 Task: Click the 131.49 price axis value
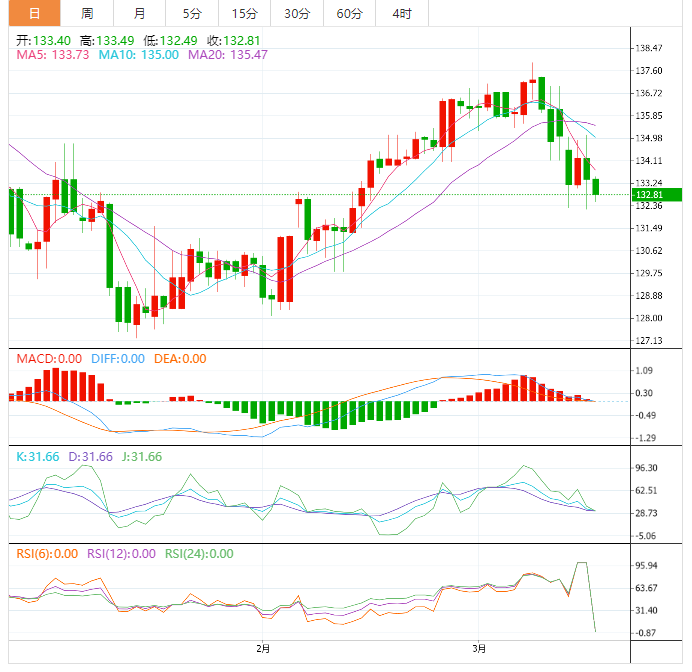tap(649, 228)
